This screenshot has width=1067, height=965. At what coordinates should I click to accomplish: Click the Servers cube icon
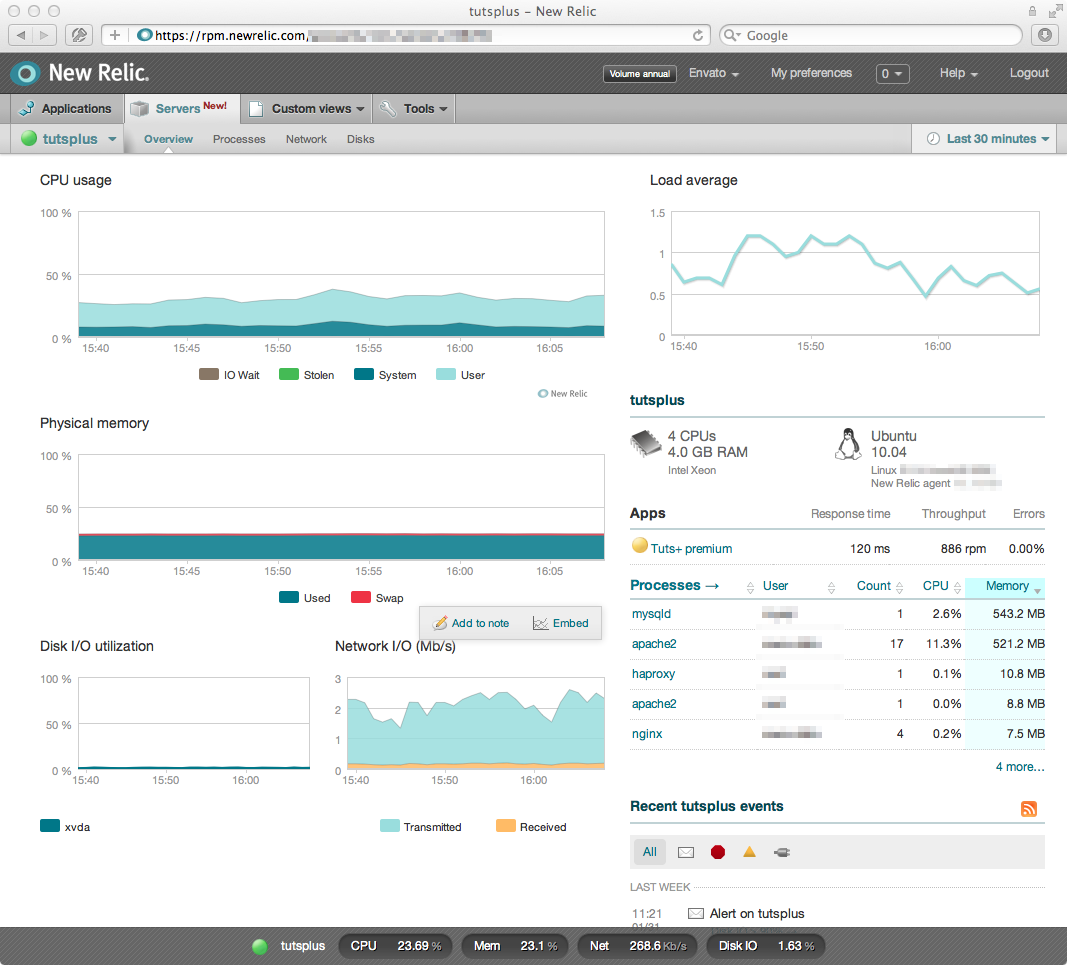coord(139,108)
